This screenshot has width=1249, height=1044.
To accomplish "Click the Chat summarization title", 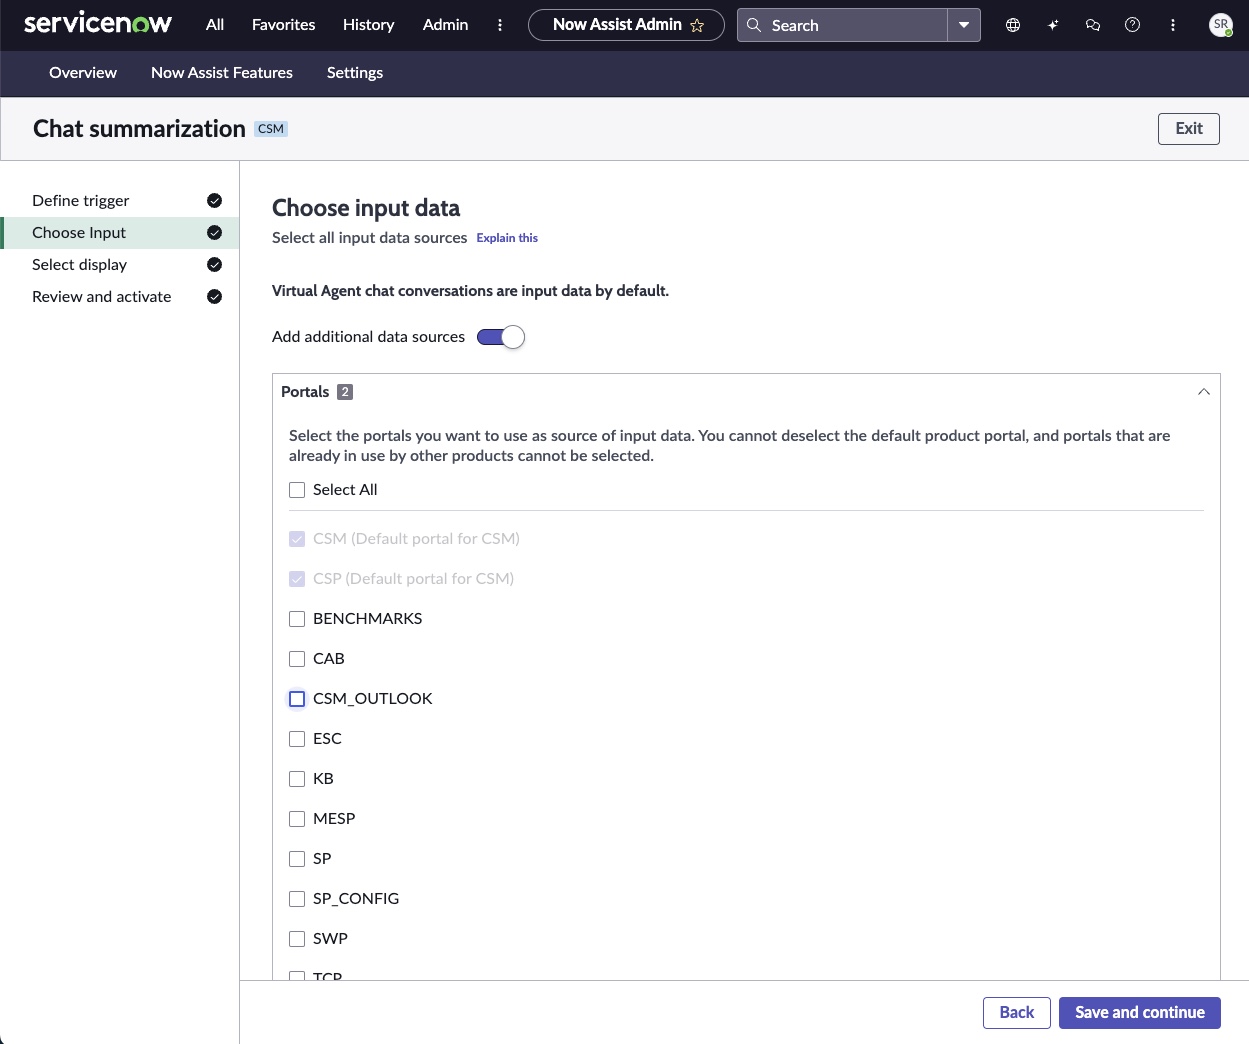I will [x=139, y=129].
